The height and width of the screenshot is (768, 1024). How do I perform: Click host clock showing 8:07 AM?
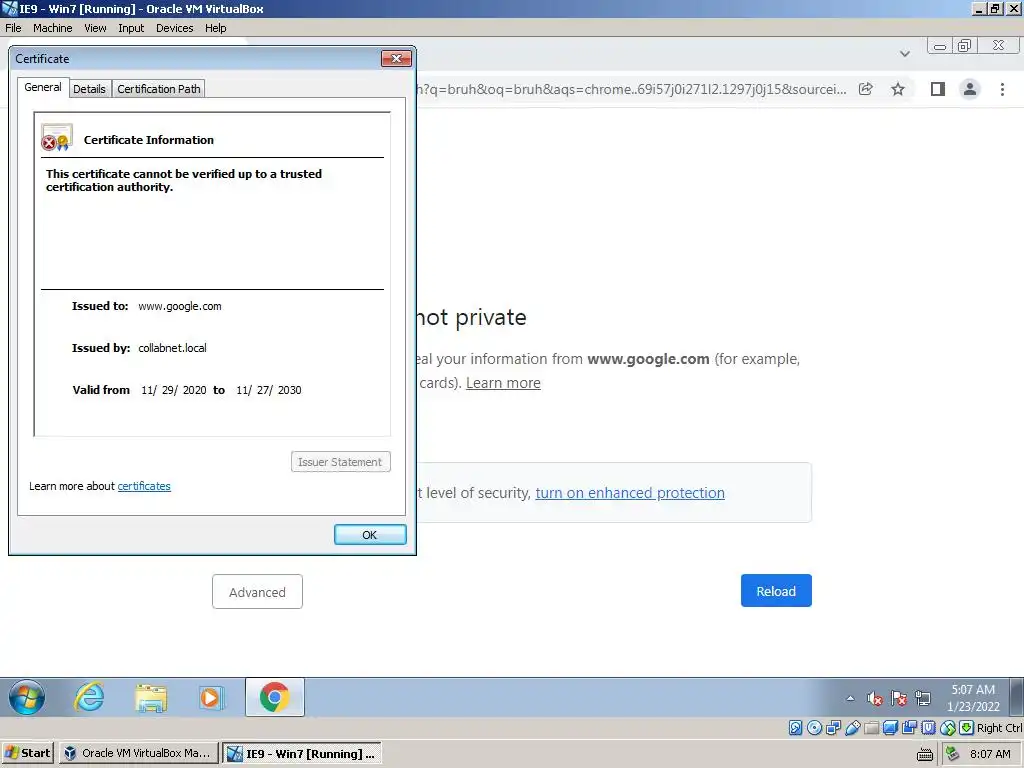coord(990,754)
